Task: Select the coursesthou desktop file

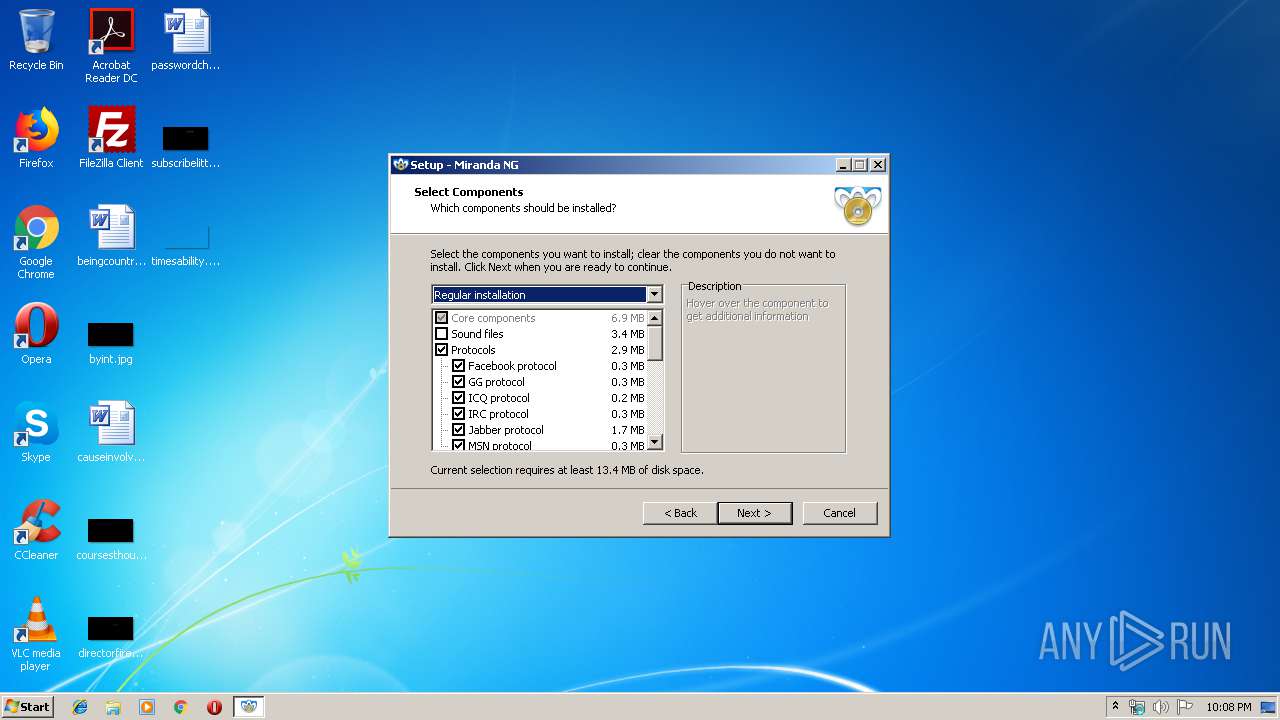Action: pos(111,538)
